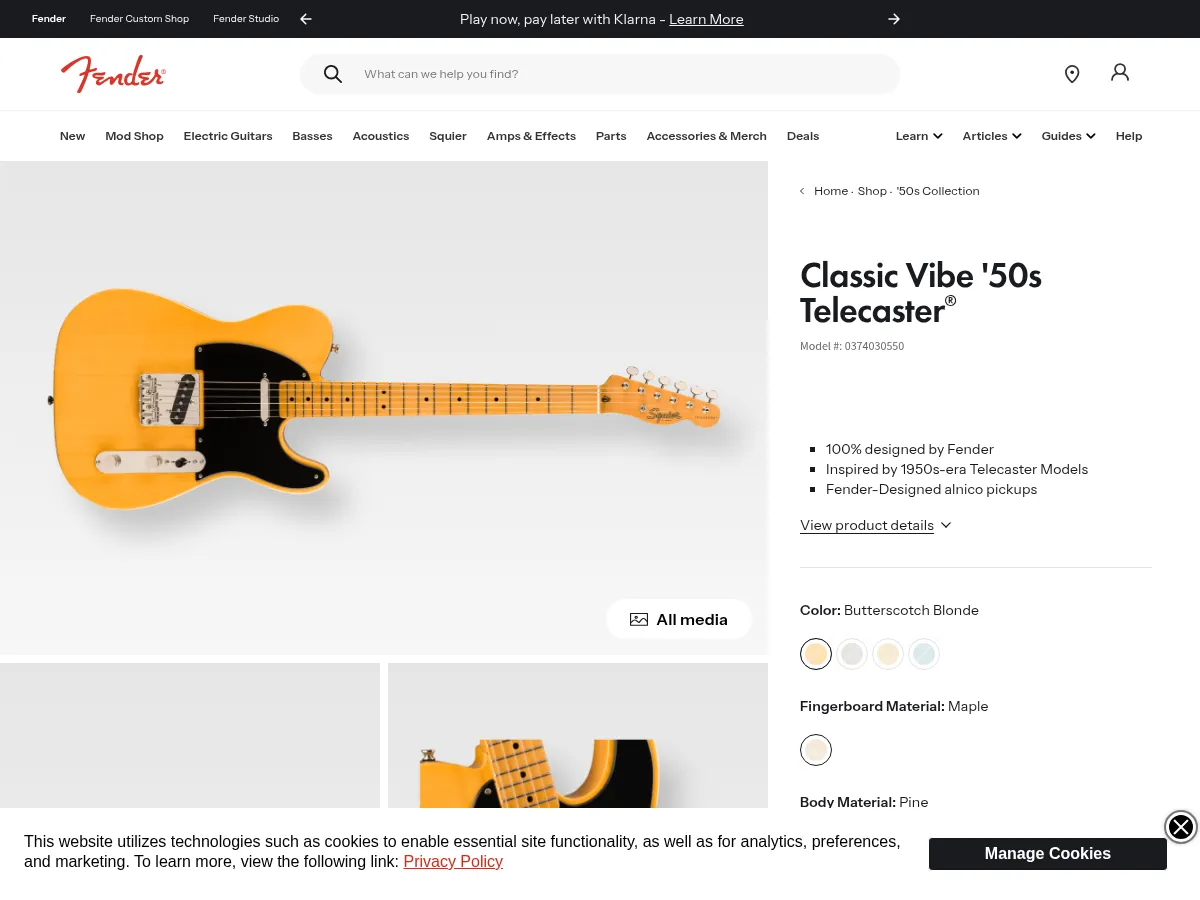Open the store locator pin icon
The height and width of the screenshot is (900, 1200).
coord(1072,74)
